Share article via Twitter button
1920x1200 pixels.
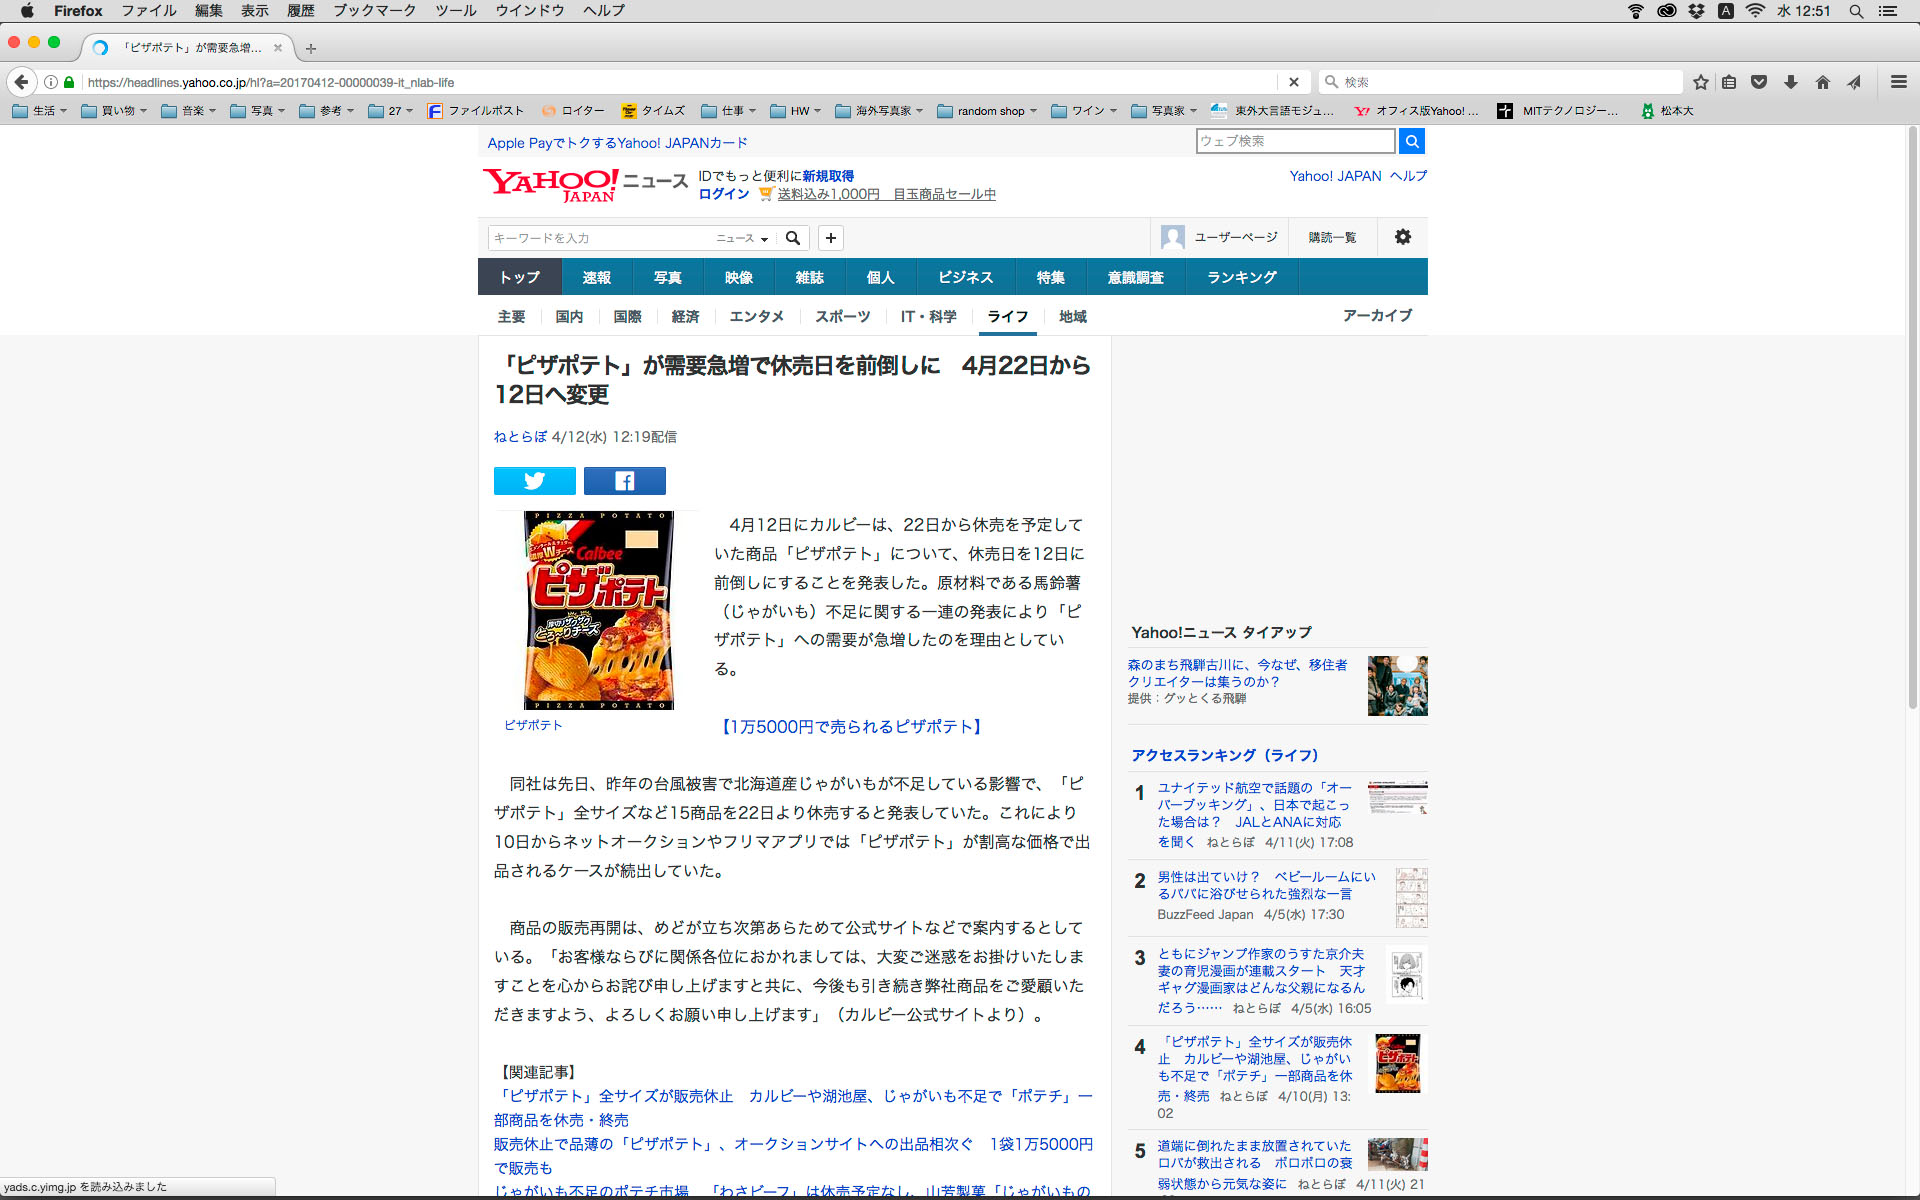[x=534, y=481]
